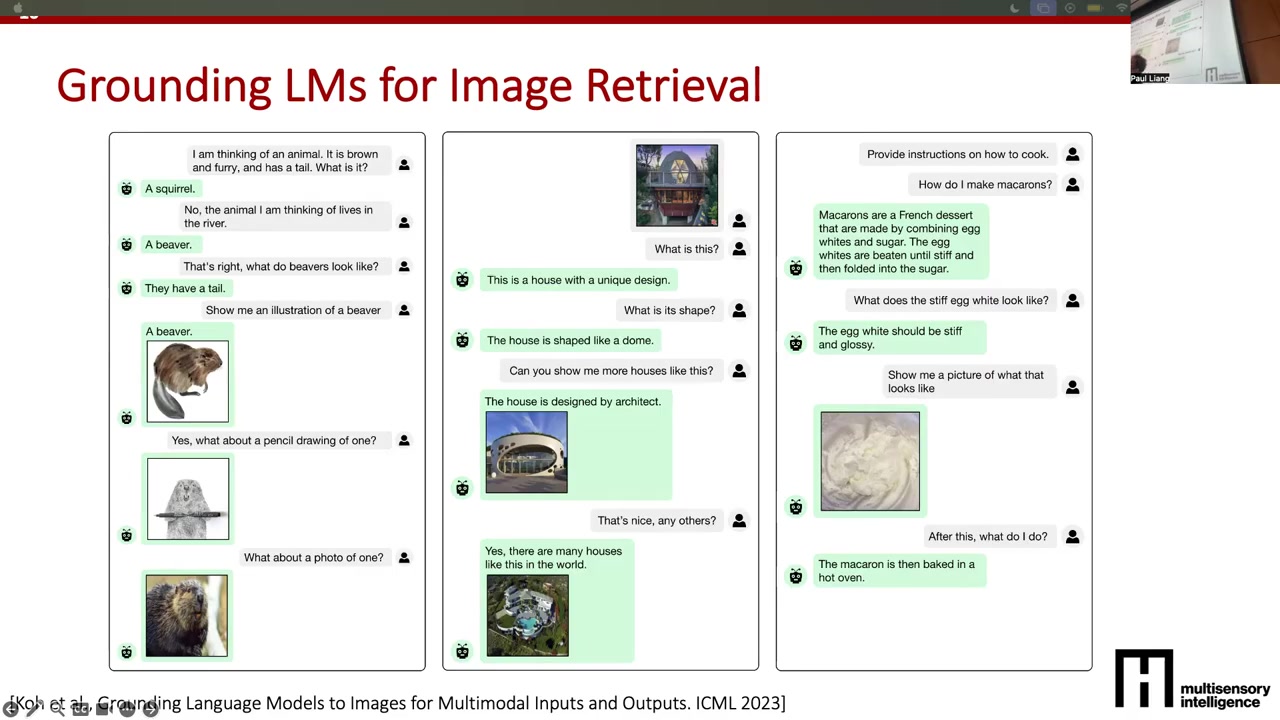
Task: Open the Now Playing menu bar control
Action: pyautogui.click(x=1070, y=8)
